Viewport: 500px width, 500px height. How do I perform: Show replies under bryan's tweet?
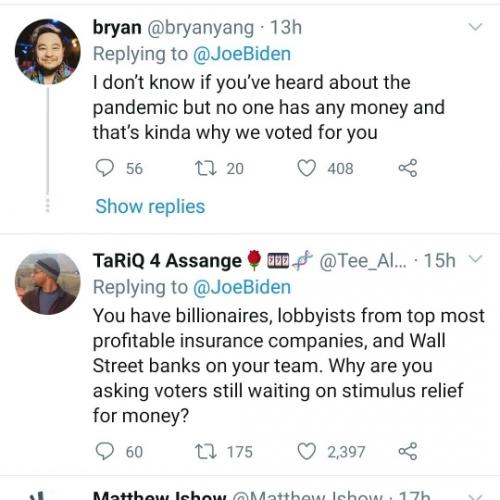[150, 207]
